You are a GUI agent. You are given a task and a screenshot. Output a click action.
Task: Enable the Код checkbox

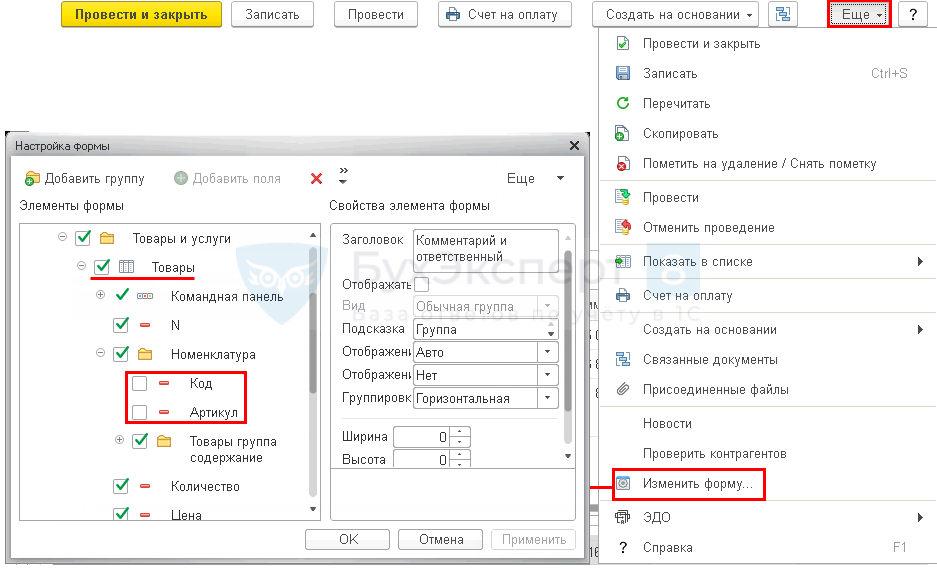(x=140, y=383)
